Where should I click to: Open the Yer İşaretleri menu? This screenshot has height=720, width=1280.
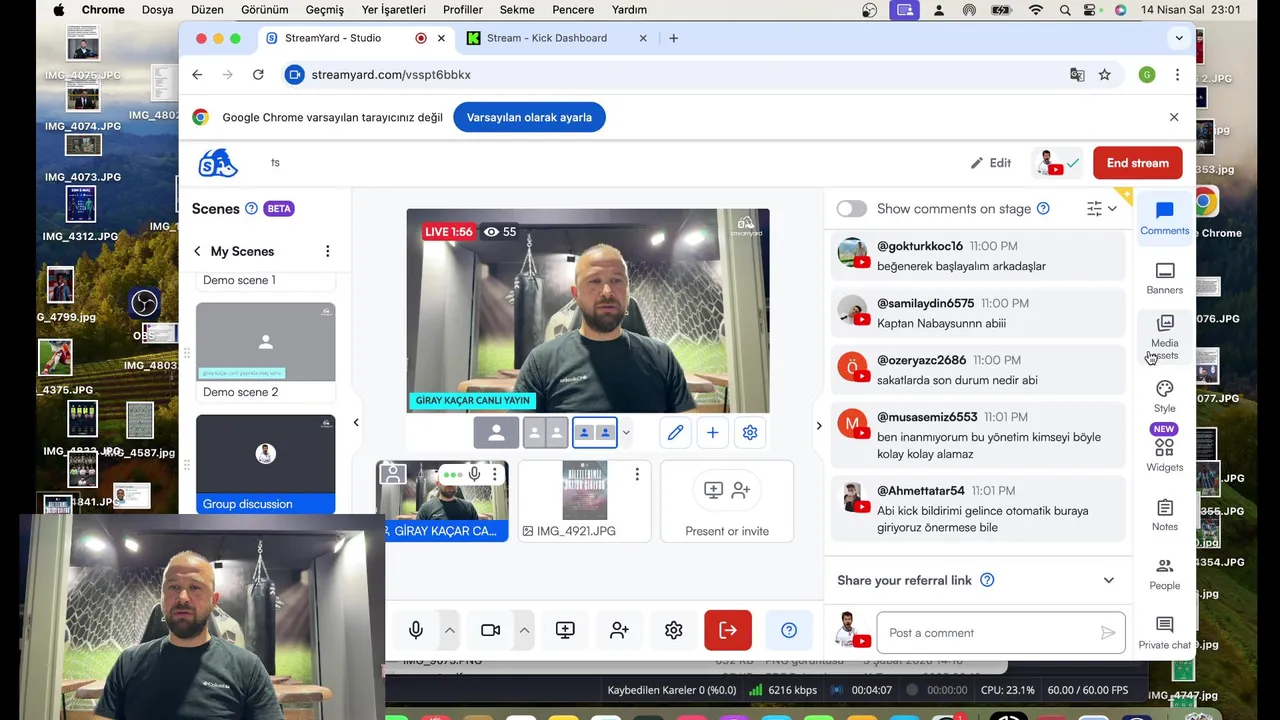(393, 10)
